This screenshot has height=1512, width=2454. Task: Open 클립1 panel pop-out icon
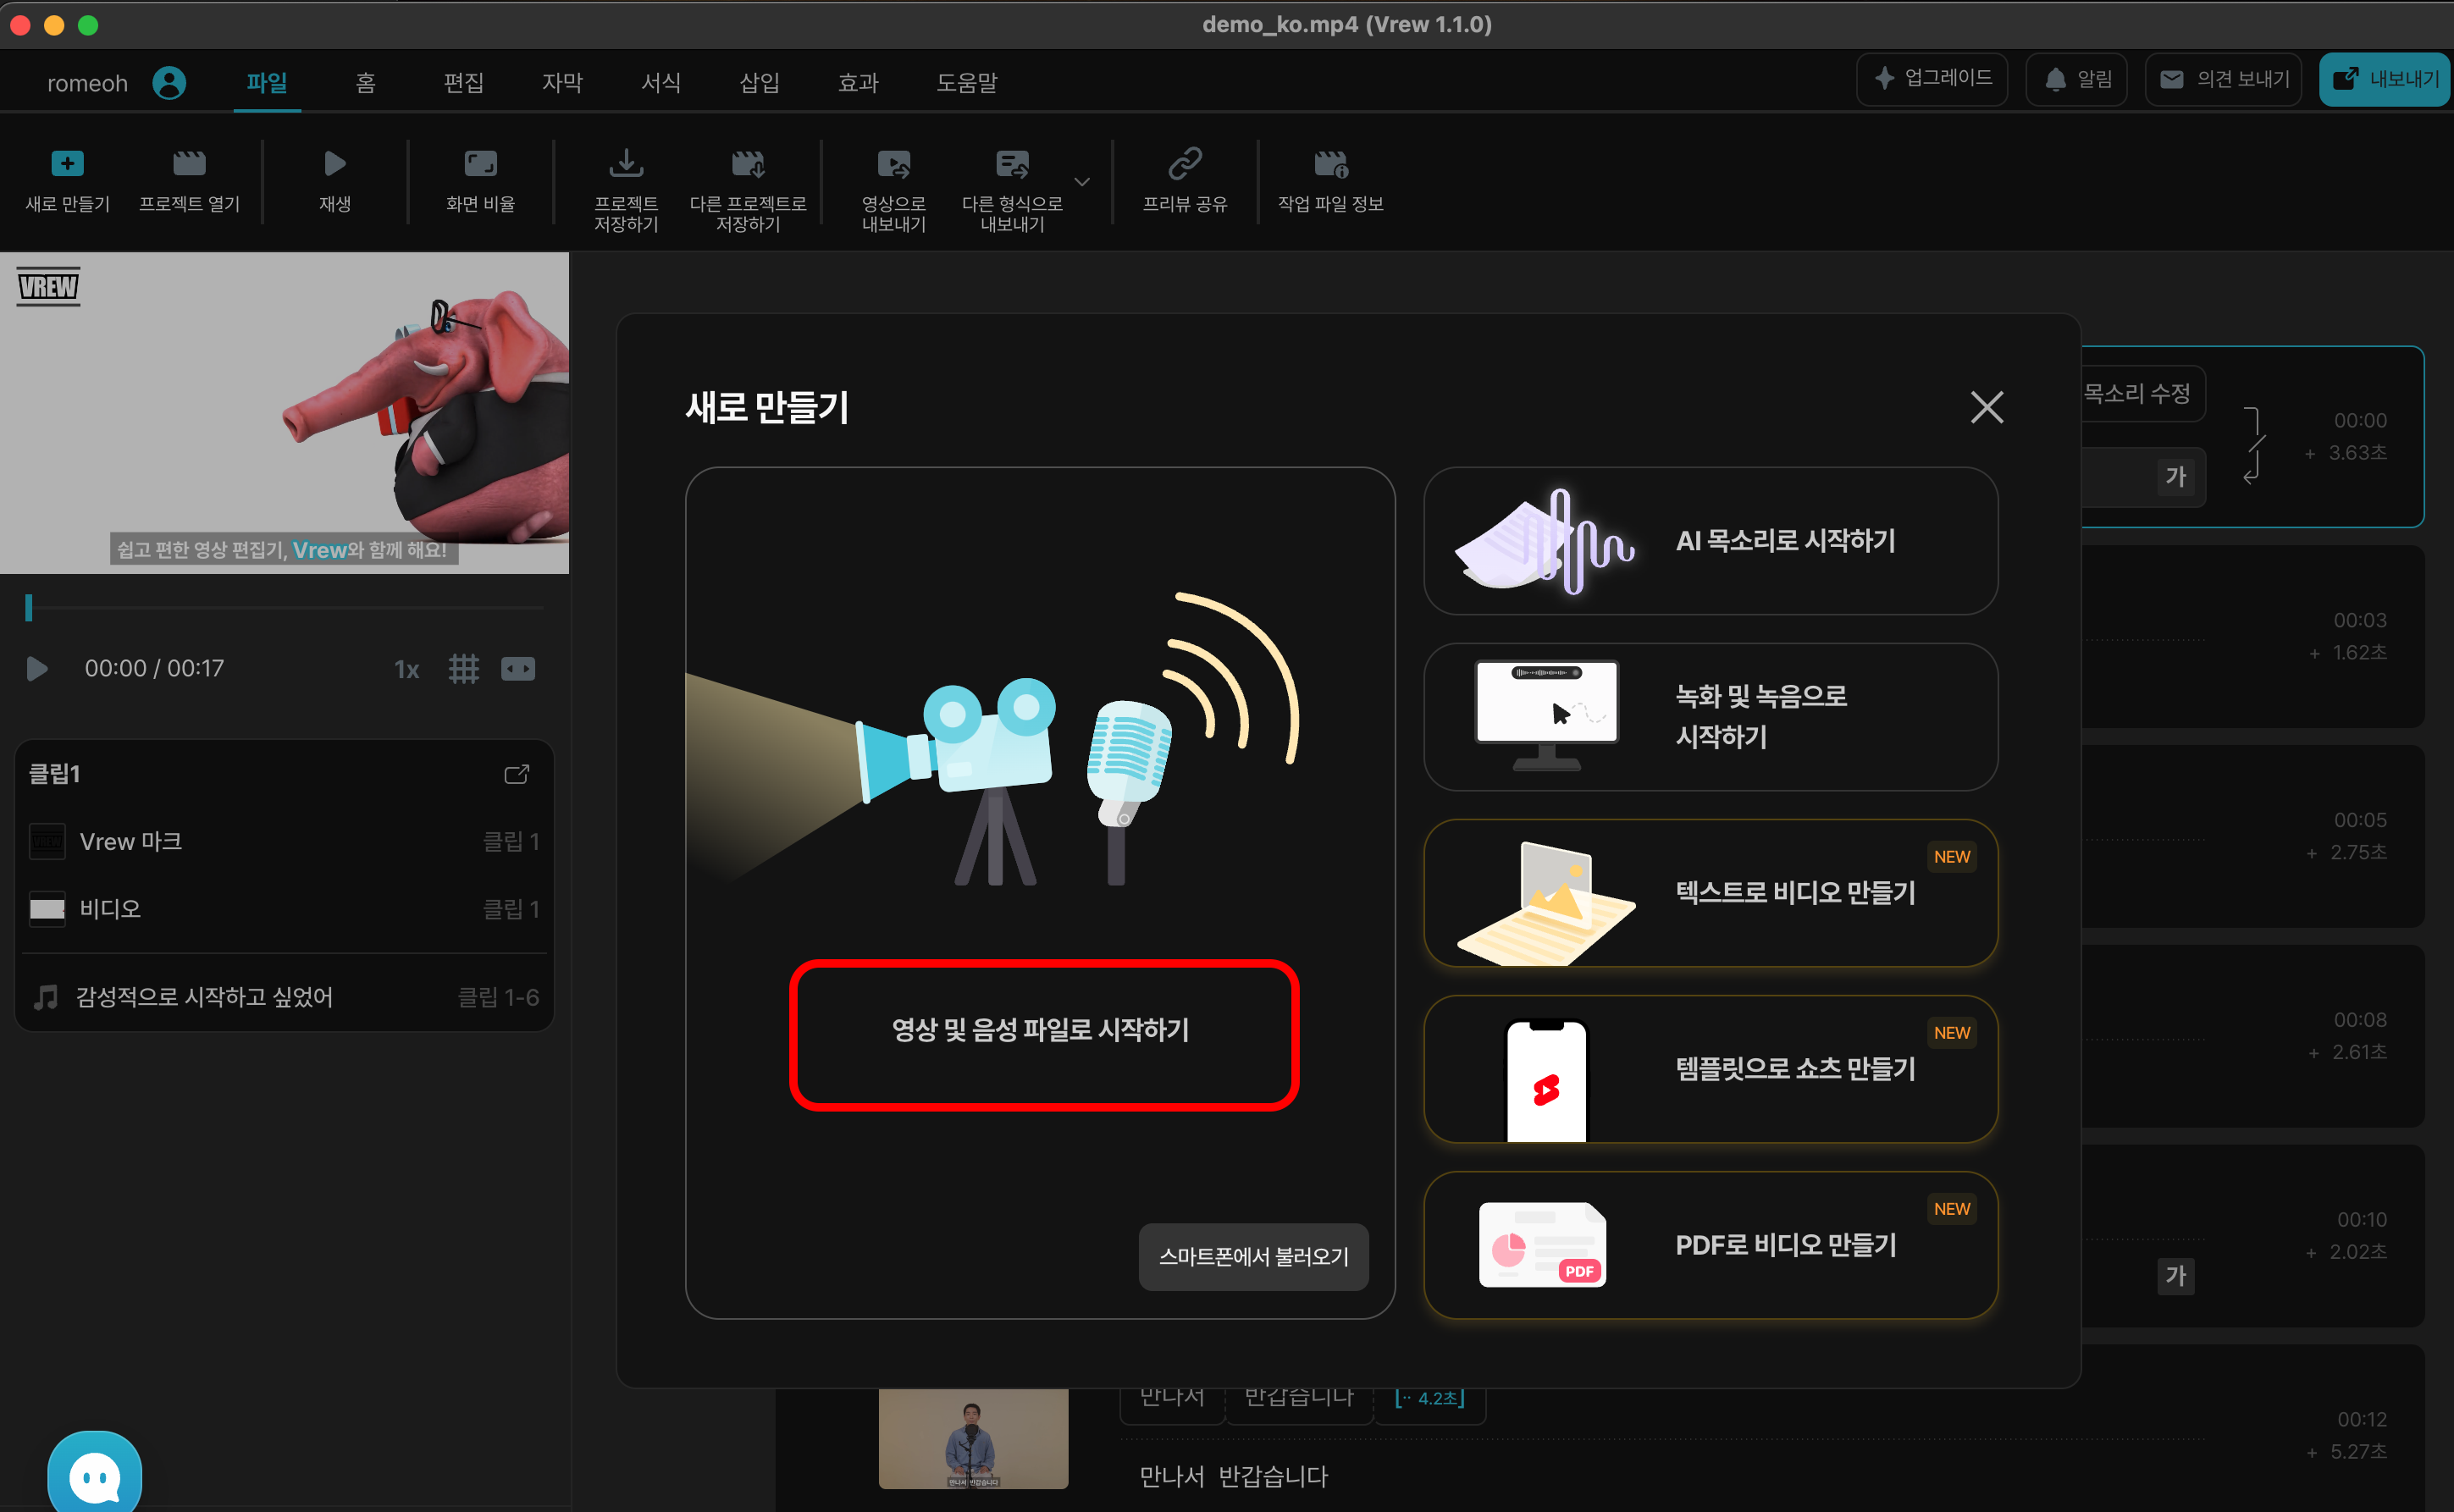pyautogui.click(x=516, y=775)
